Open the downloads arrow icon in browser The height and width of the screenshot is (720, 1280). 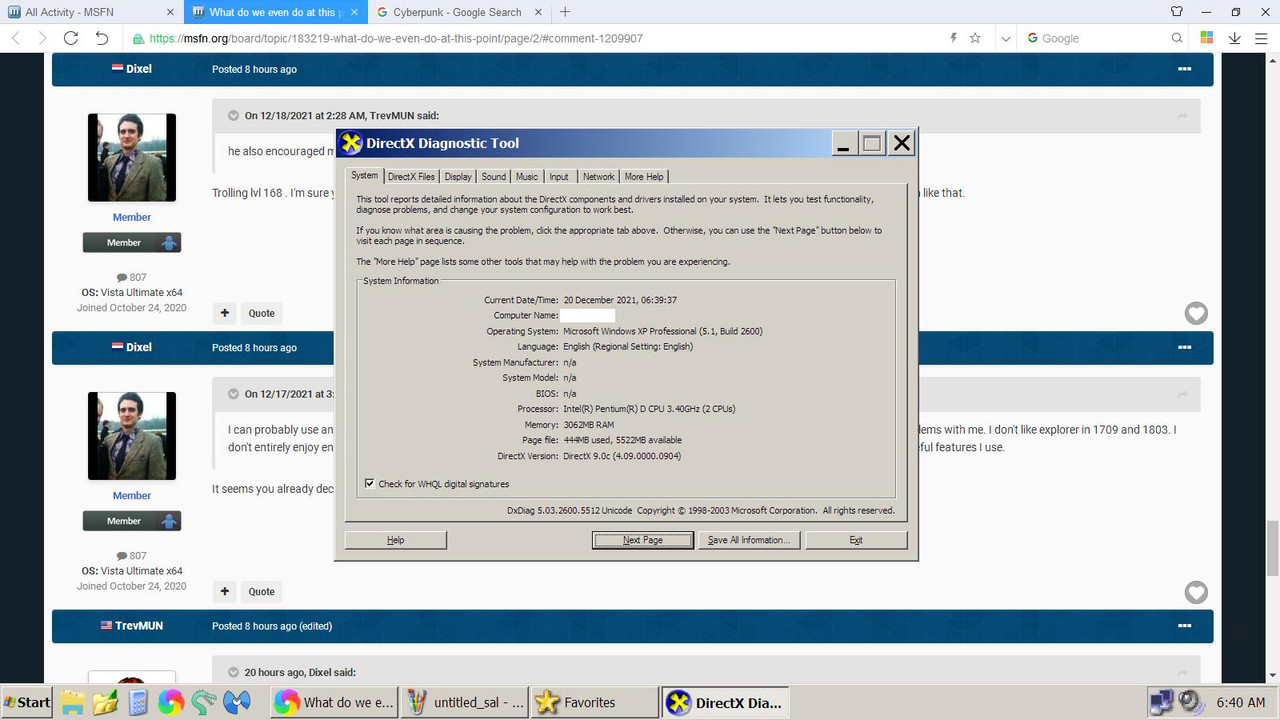point(1235,38)
